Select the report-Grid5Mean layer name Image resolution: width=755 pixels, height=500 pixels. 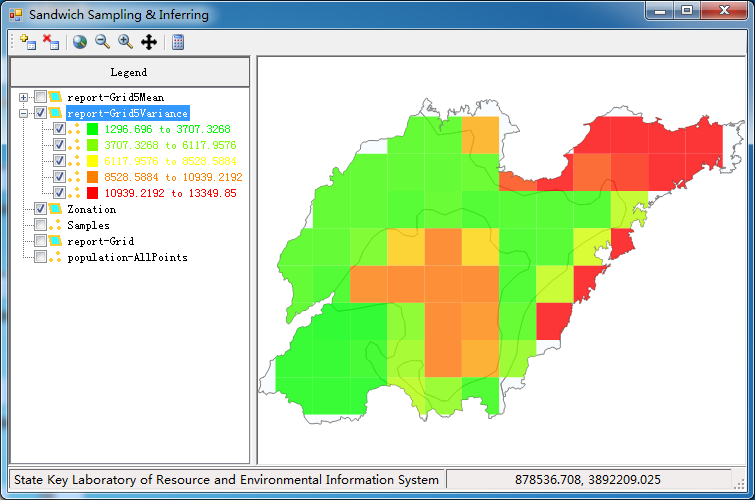point(116,97)
